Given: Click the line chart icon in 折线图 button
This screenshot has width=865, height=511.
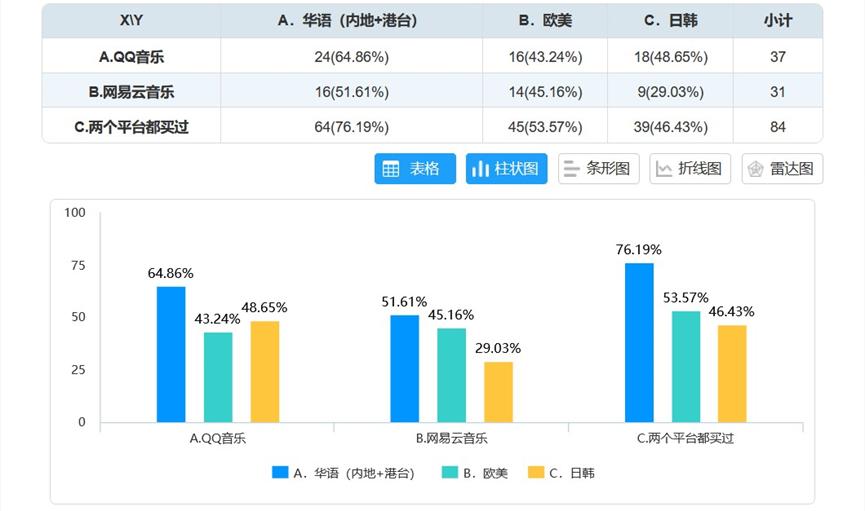Looking at the screenshot, I should click(664, 169).
